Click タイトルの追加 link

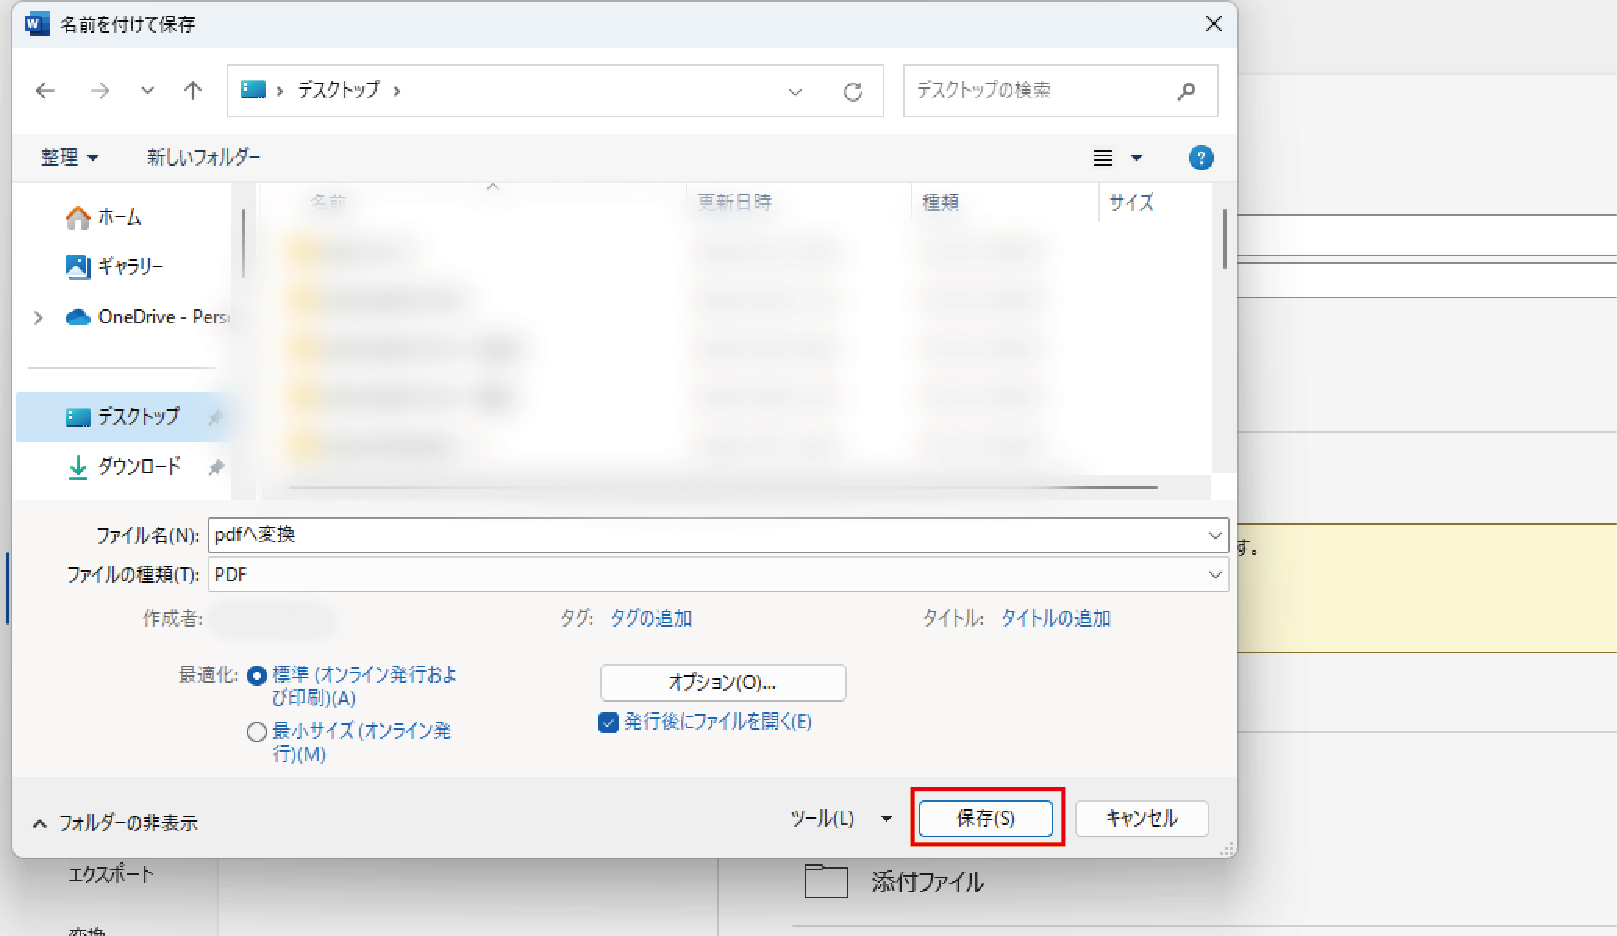click(1056, 618)
